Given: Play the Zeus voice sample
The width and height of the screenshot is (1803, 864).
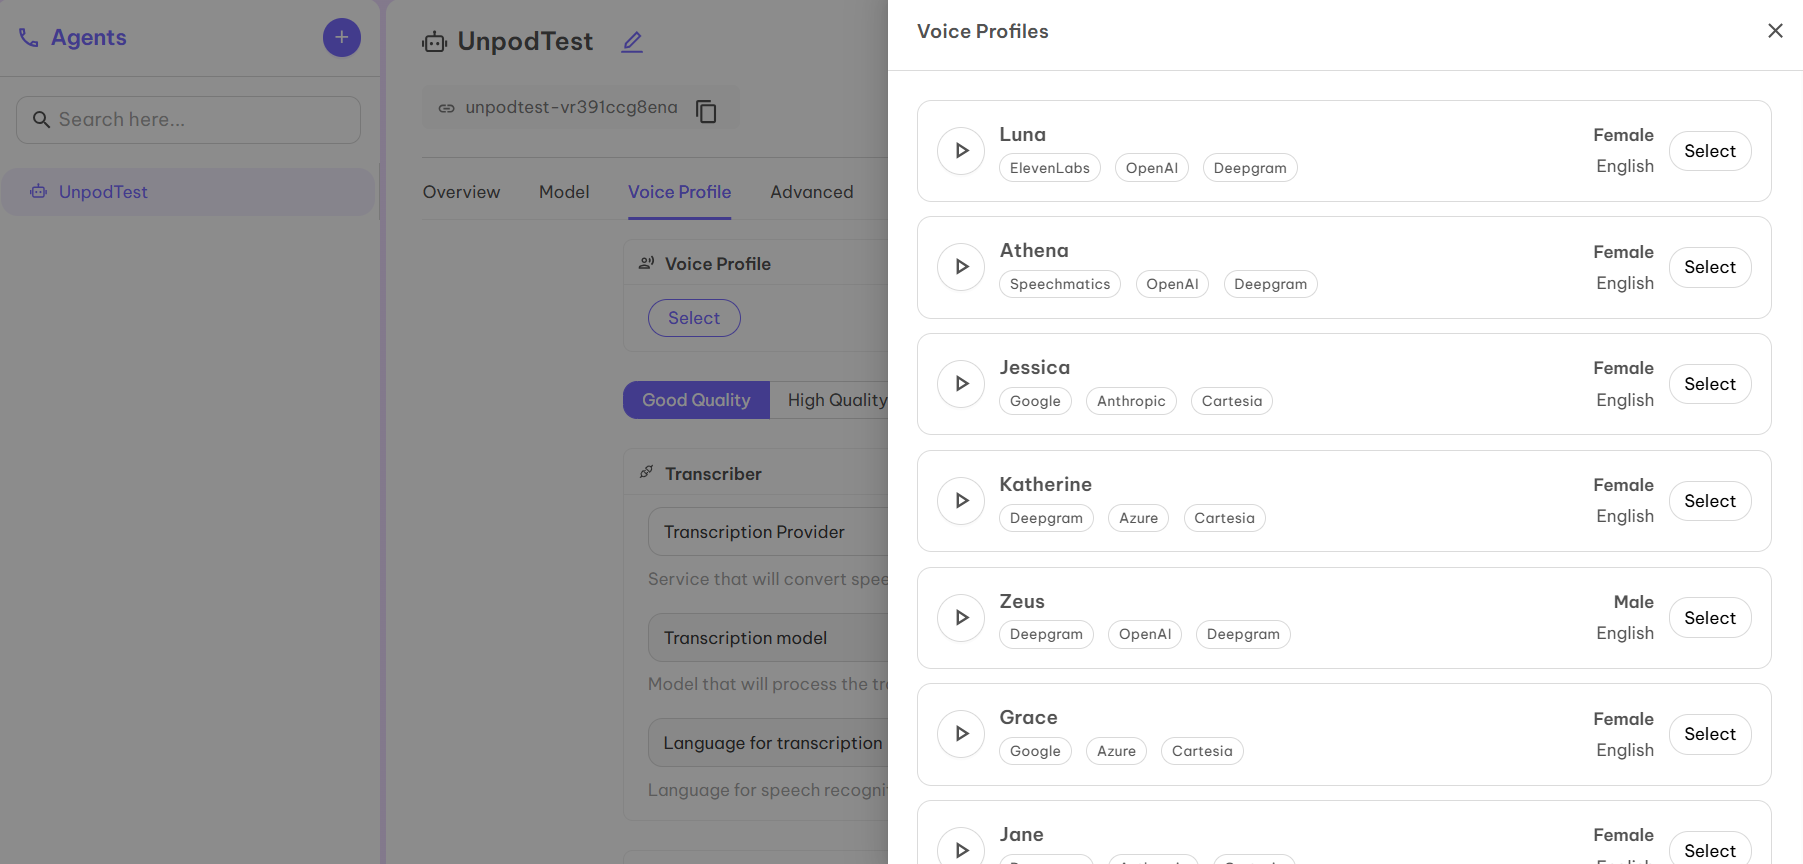Looking at the screenshot, I should [x=961, y=618].
